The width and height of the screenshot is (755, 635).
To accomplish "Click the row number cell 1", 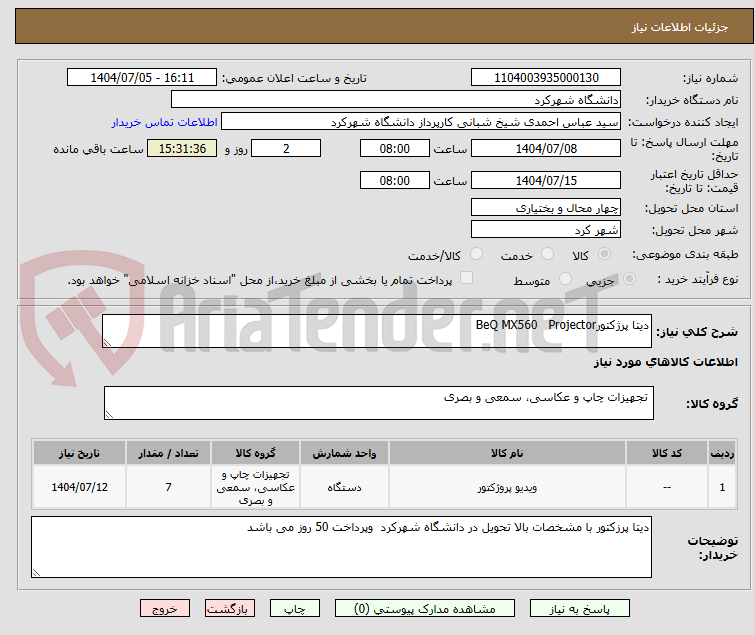I will click(x=722, y=487).
